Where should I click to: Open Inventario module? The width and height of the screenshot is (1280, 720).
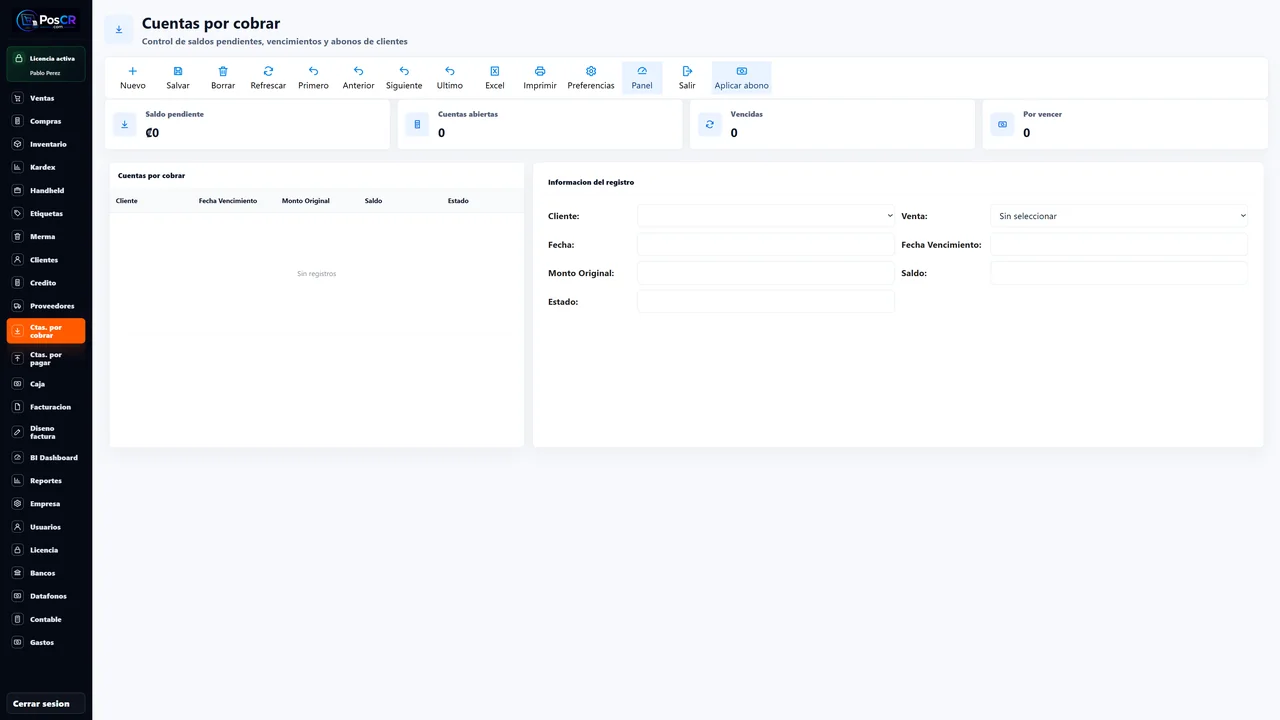[46, 144]
